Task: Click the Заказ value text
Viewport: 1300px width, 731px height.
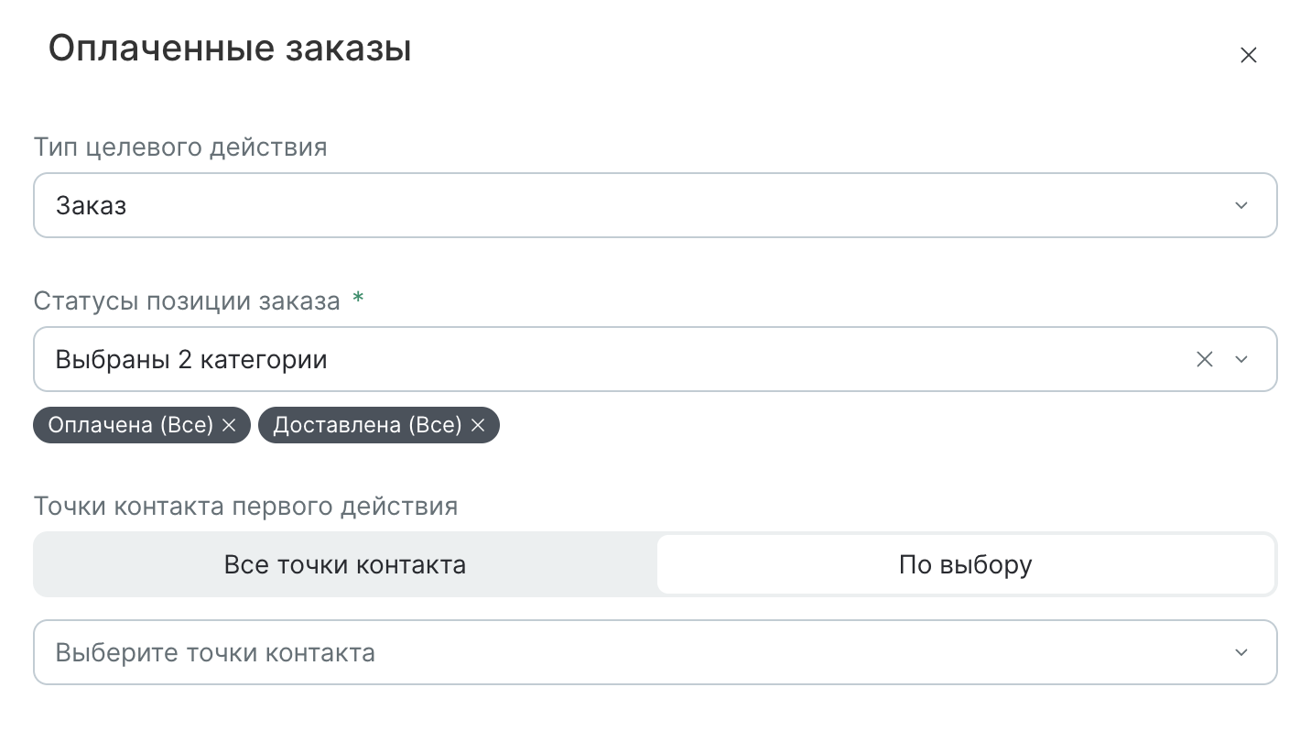Action: (91, 206)
